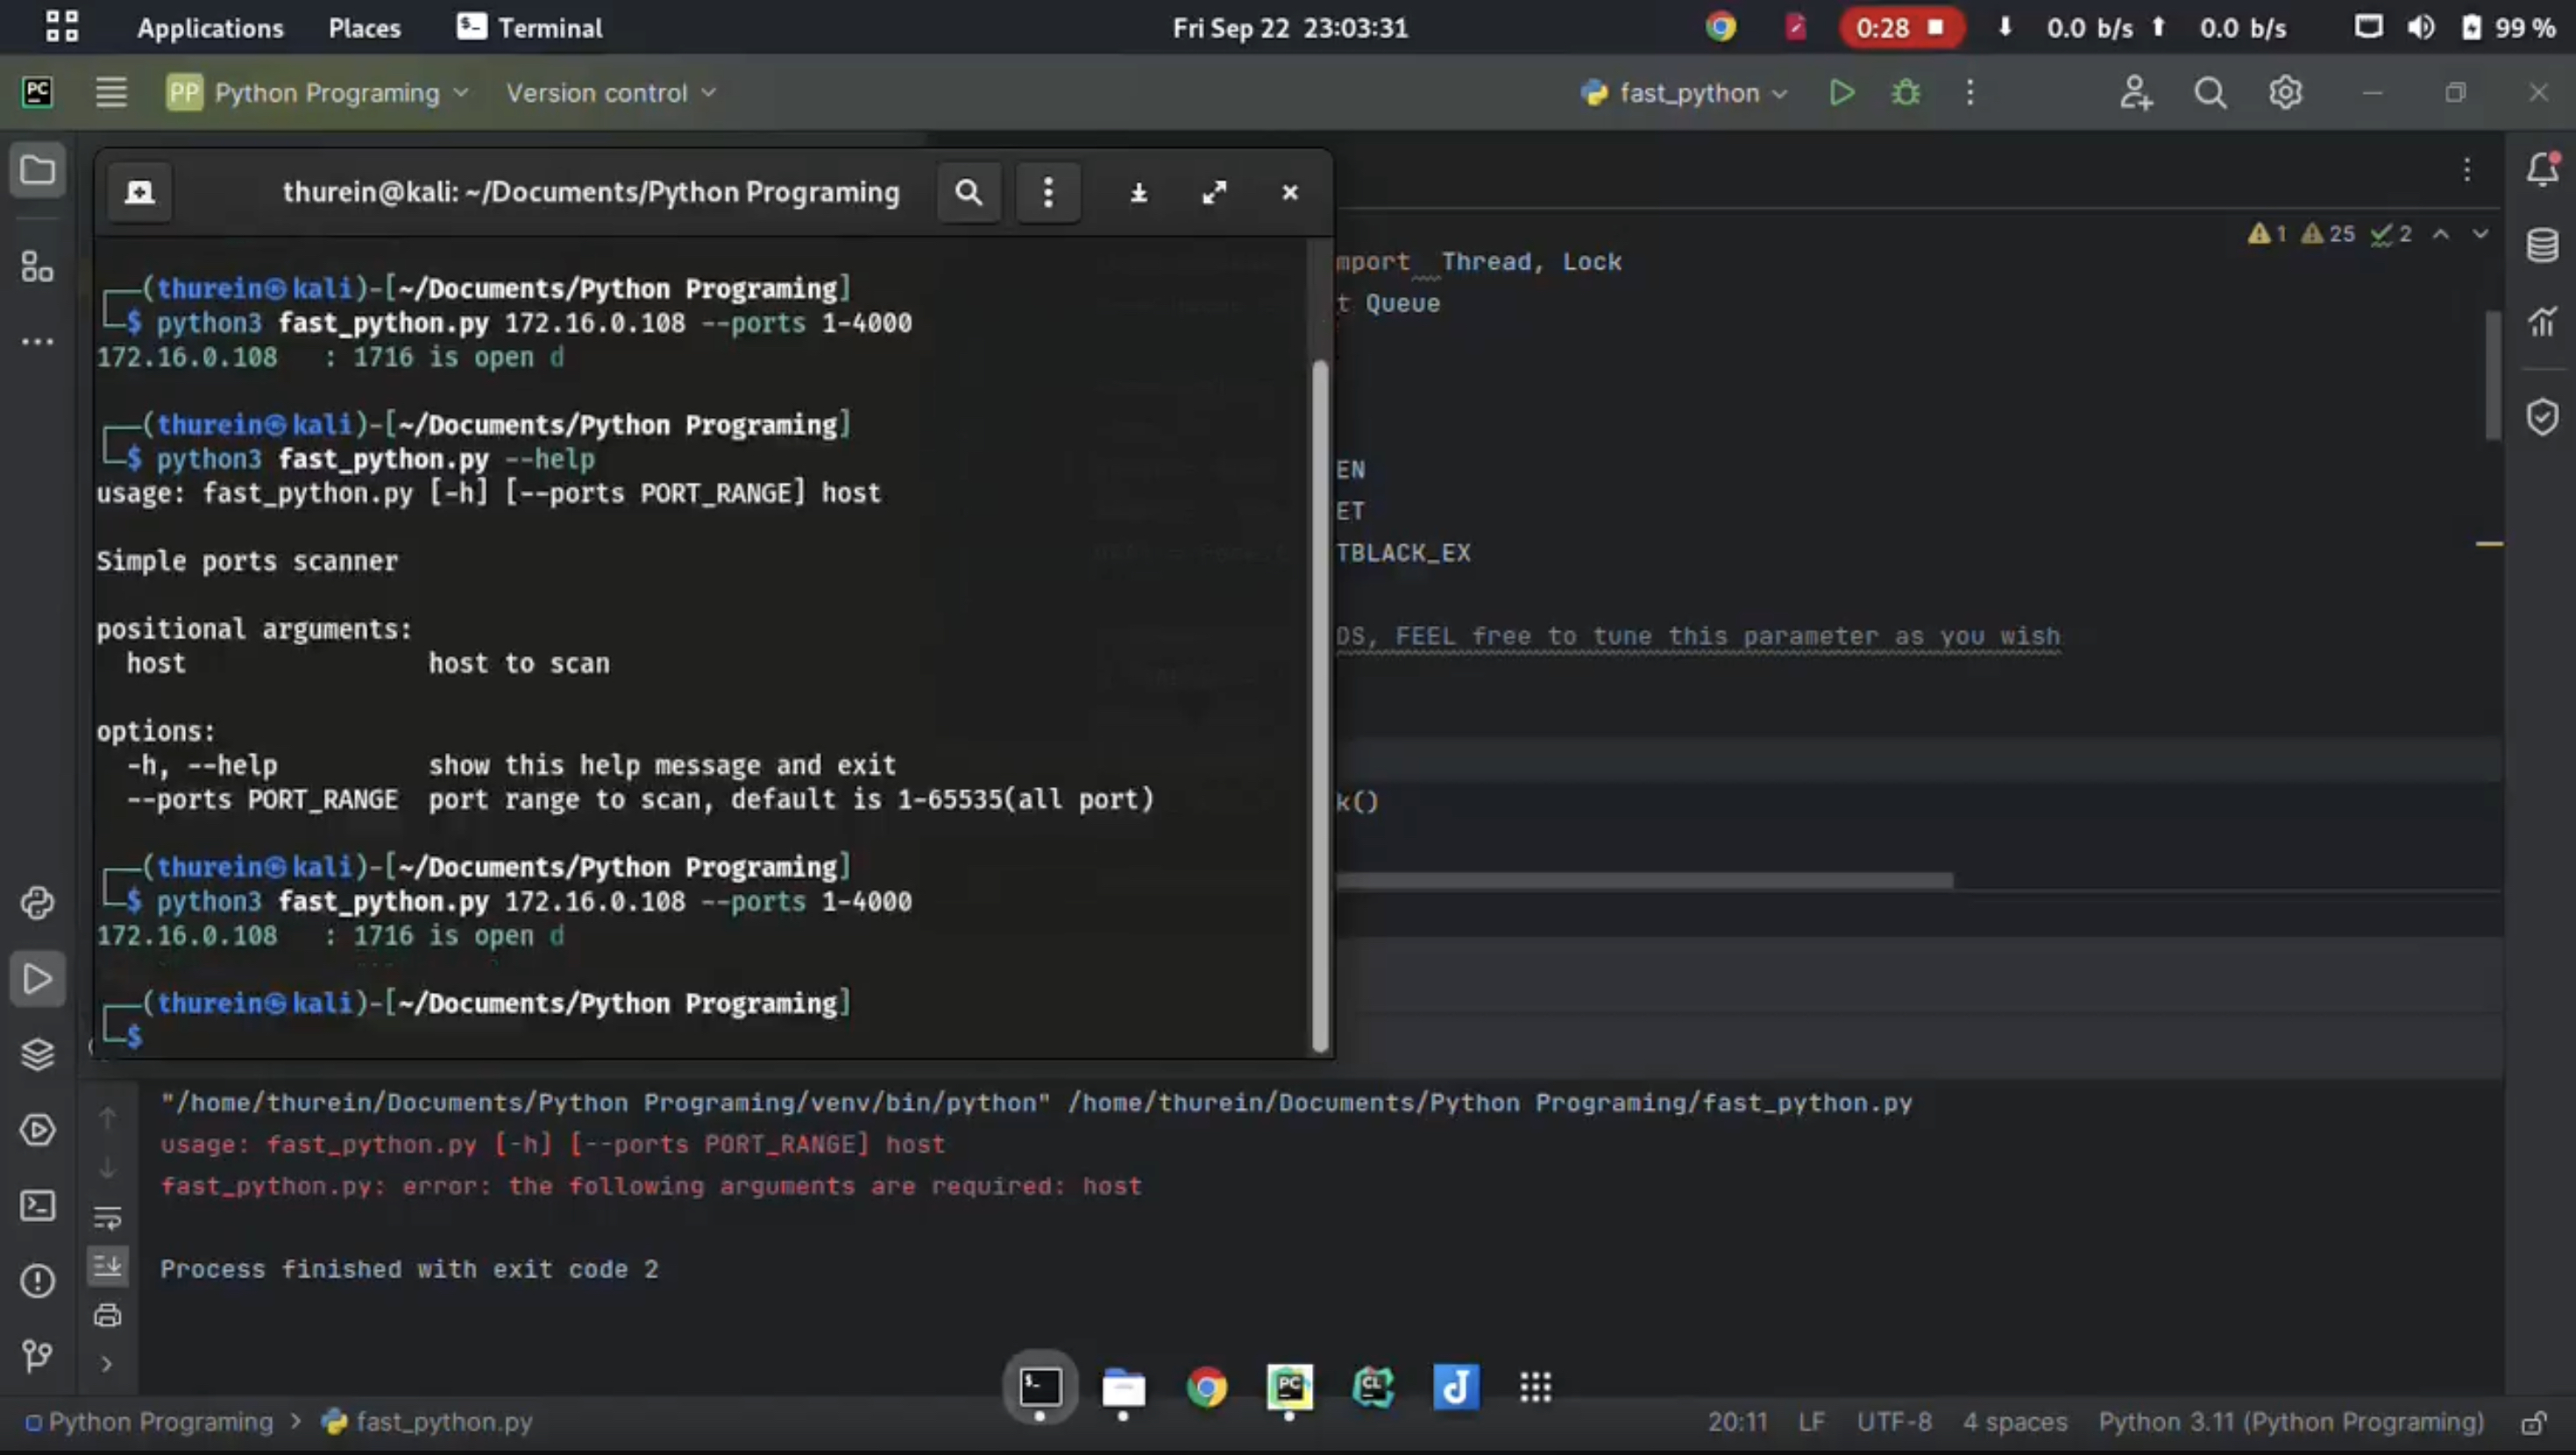Image resolution: width=2576 pixels, height=1455 pixels.
Task: Go to next highlighted error arrow
Action: click(x=2480, y=234)
